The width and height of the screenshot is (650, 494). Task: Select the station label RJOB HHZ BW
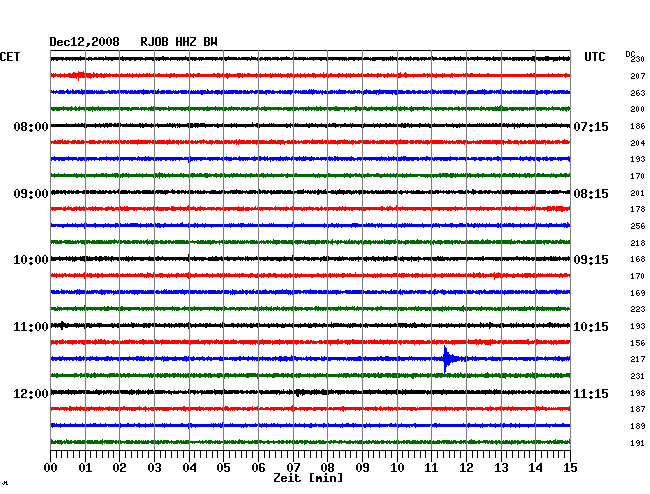point(179,42)
